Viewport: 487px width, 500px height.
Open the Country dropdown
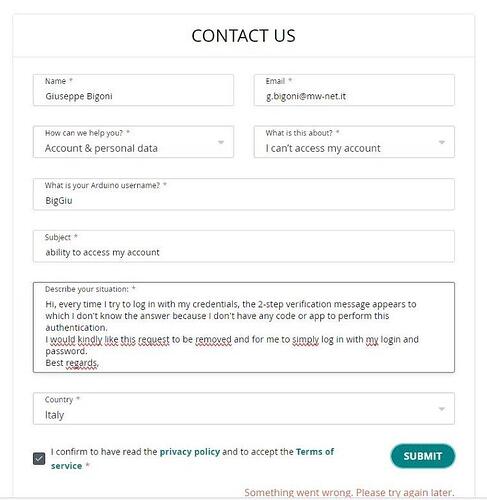244,409
